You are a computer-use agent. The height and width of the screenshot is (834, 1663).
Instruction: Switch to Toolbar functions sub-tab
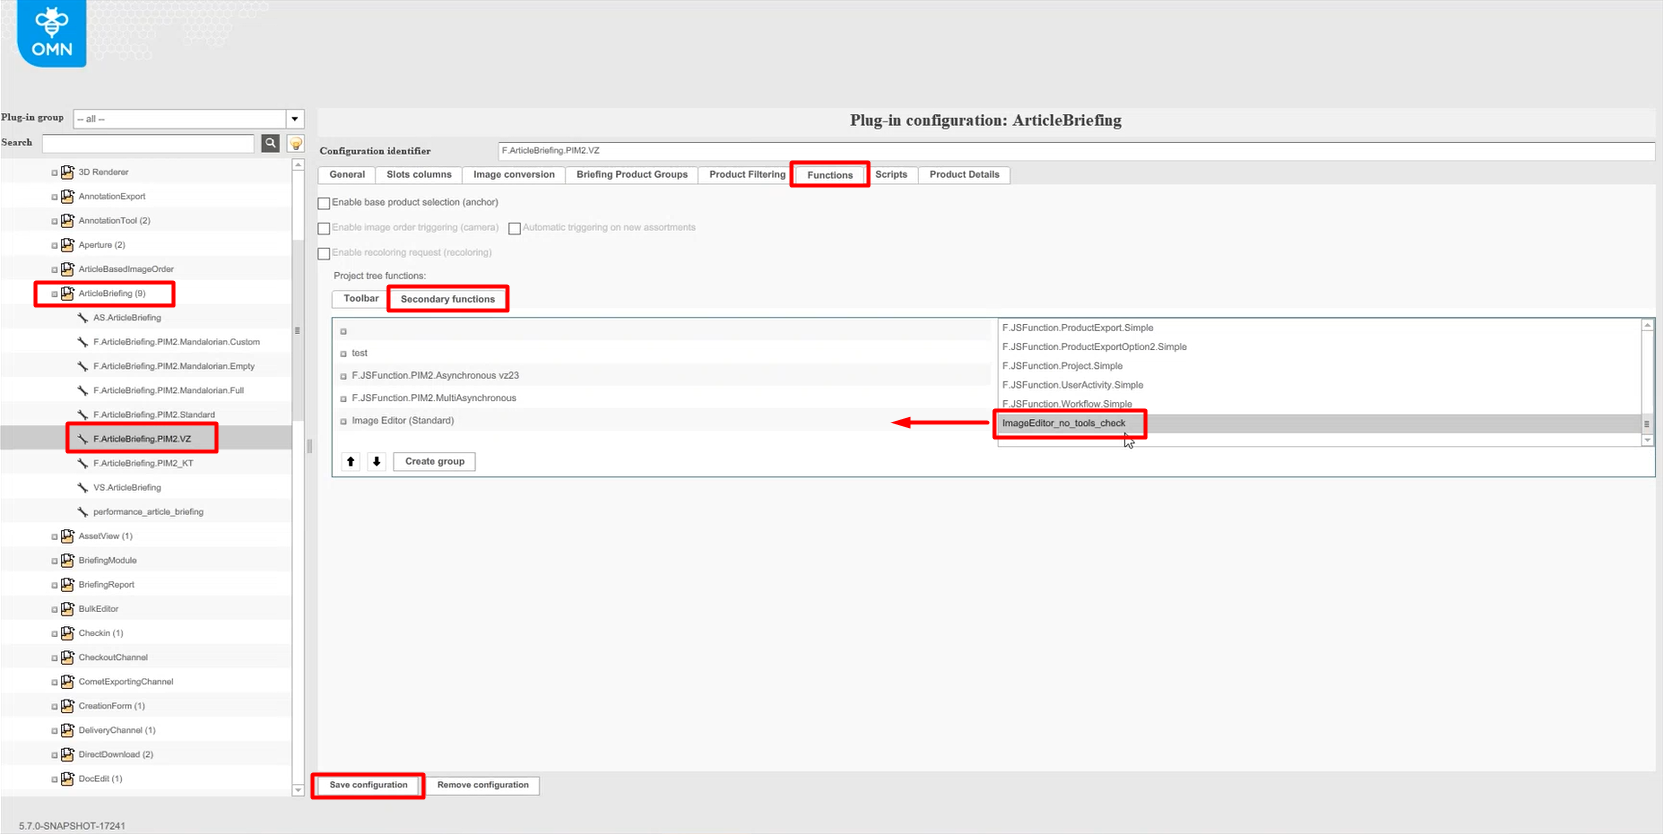tap(361, 299)
